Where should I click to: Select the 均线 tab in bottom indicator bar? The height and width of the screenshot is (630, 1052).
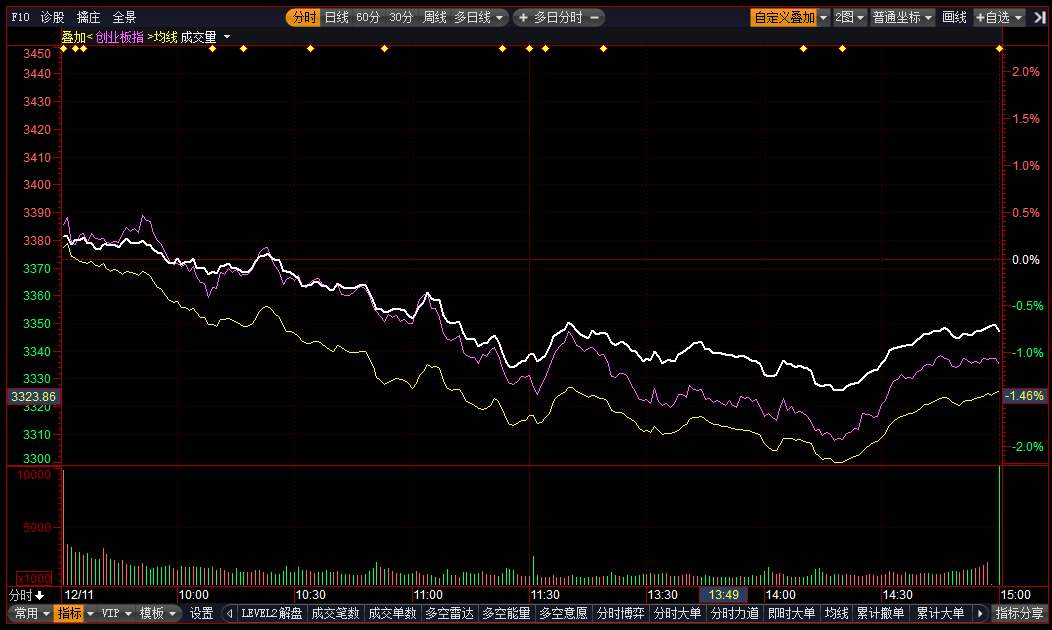837,613
